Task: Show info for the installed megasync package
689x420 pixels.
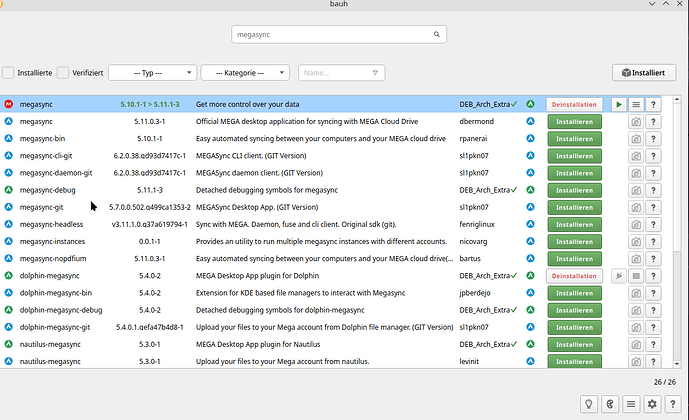Action: click(653, 105)
